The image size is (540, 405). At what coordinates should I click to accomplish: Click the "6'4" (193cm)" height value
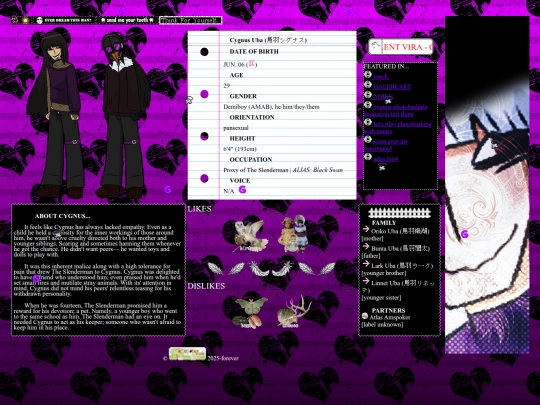pos(240,149)
